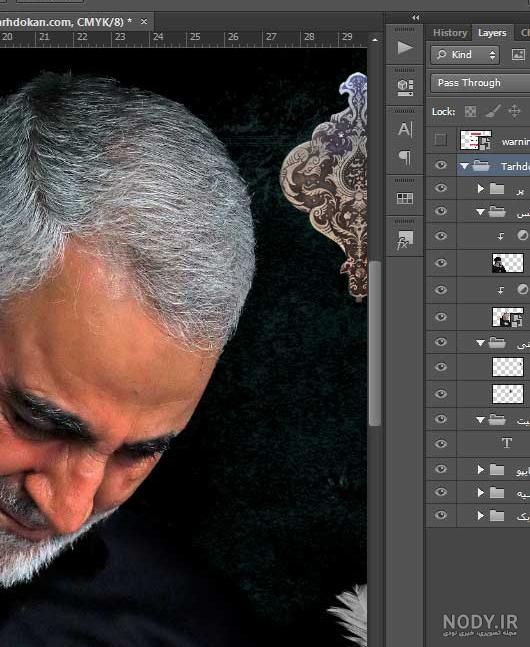Image resolution: width=530 pixels, height=647 pixels.
Task: Select the warning layer thumbnail
Action: click(476, 139)
